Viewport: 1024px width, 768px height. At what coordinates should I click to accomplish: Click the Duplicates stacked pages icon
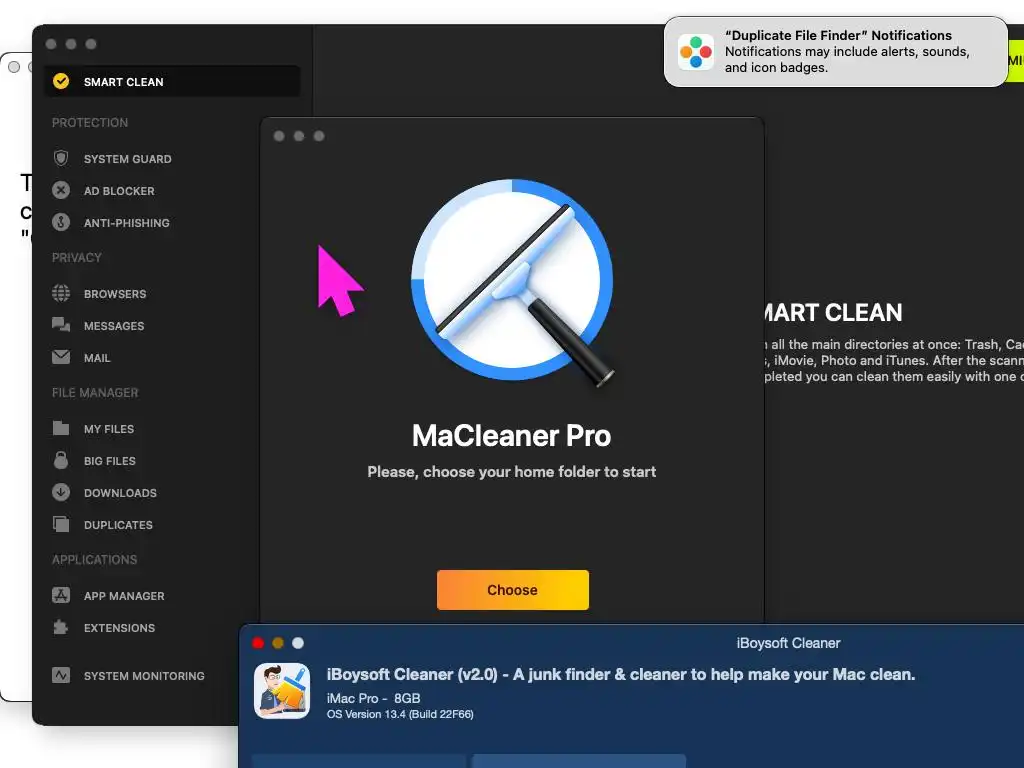61,524
